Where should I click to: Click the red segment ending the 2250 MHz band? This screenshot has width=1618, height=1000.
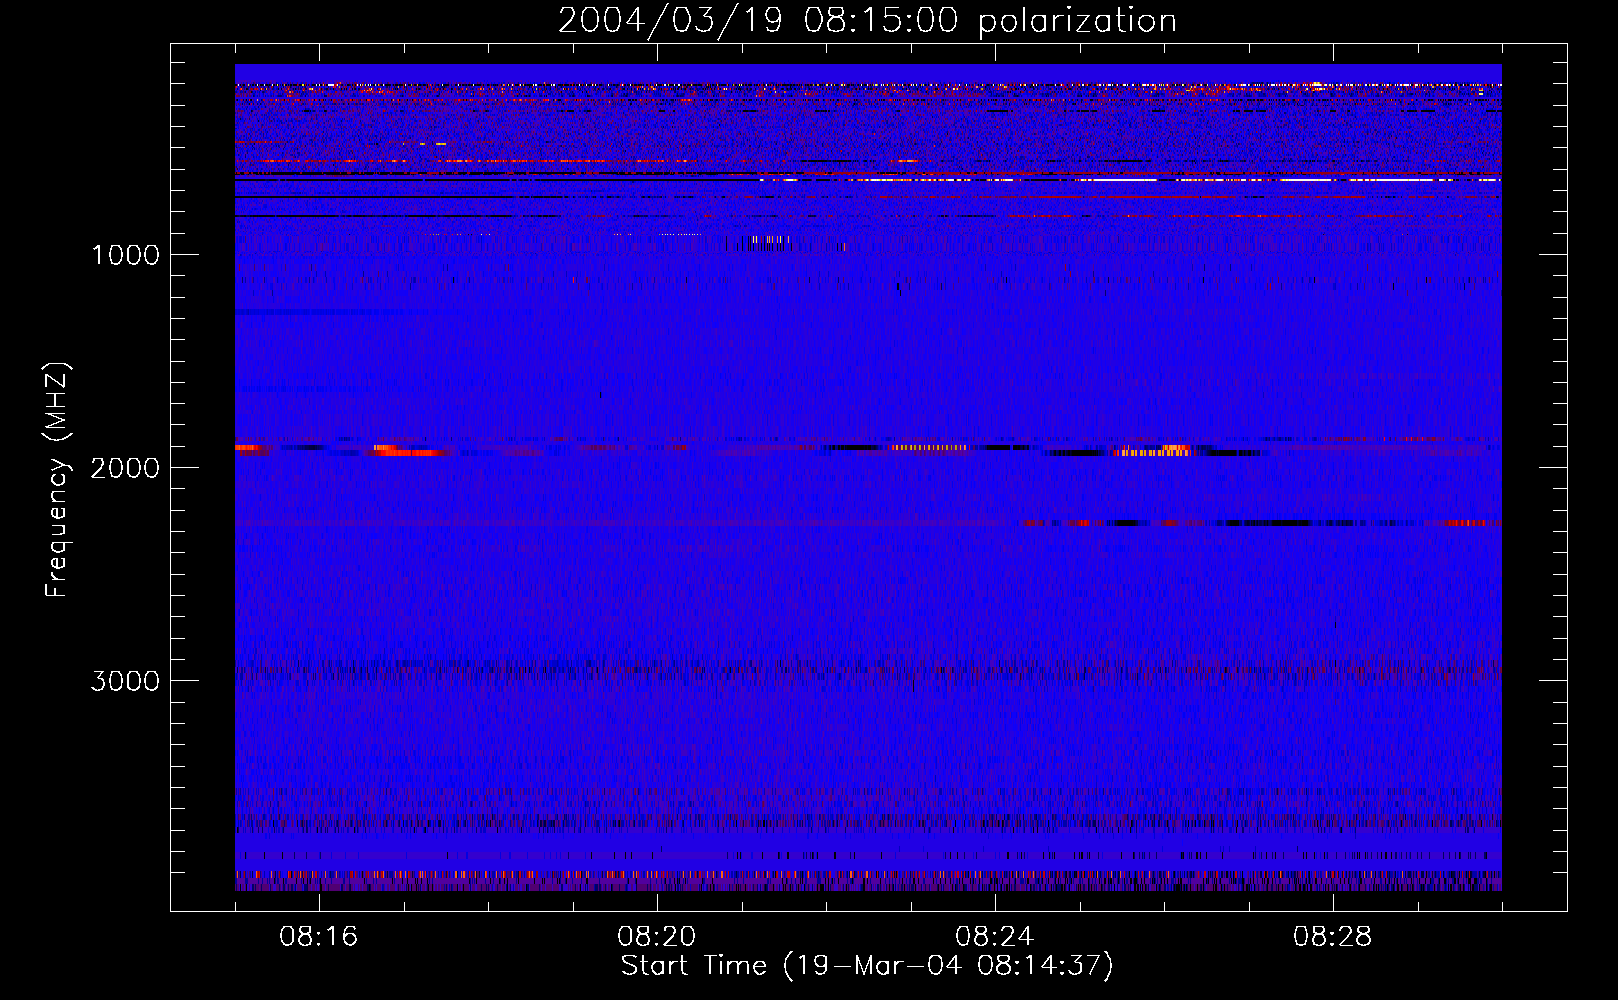pos(1474,522)
